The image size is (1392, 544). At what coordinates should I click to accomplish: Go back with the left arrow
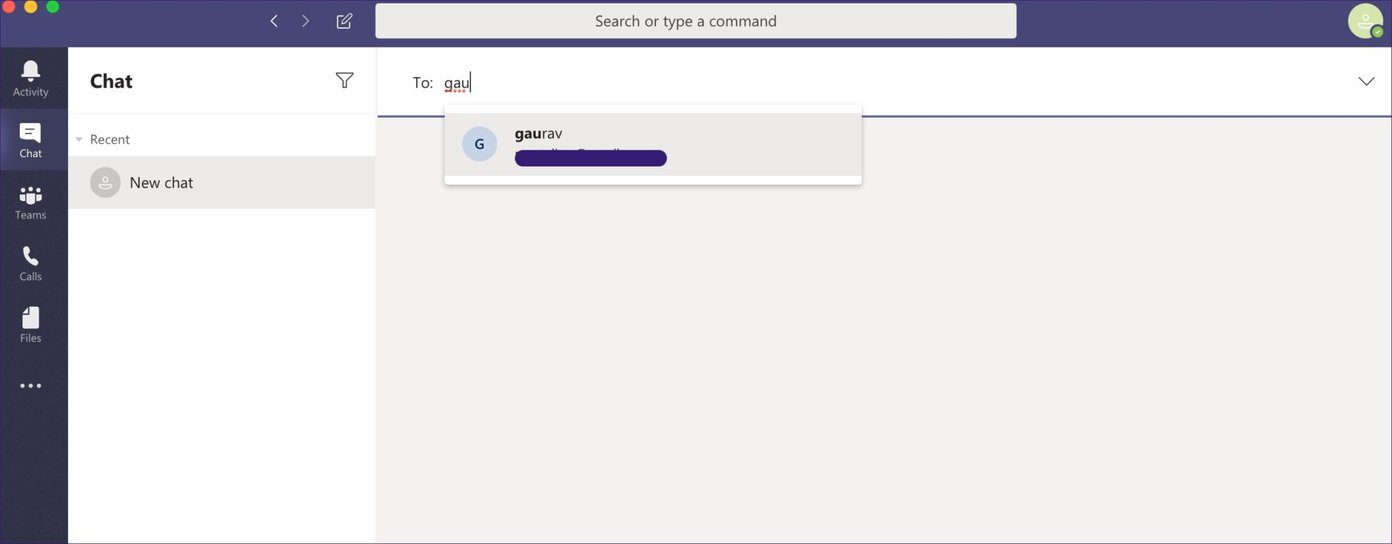point(274,21)
